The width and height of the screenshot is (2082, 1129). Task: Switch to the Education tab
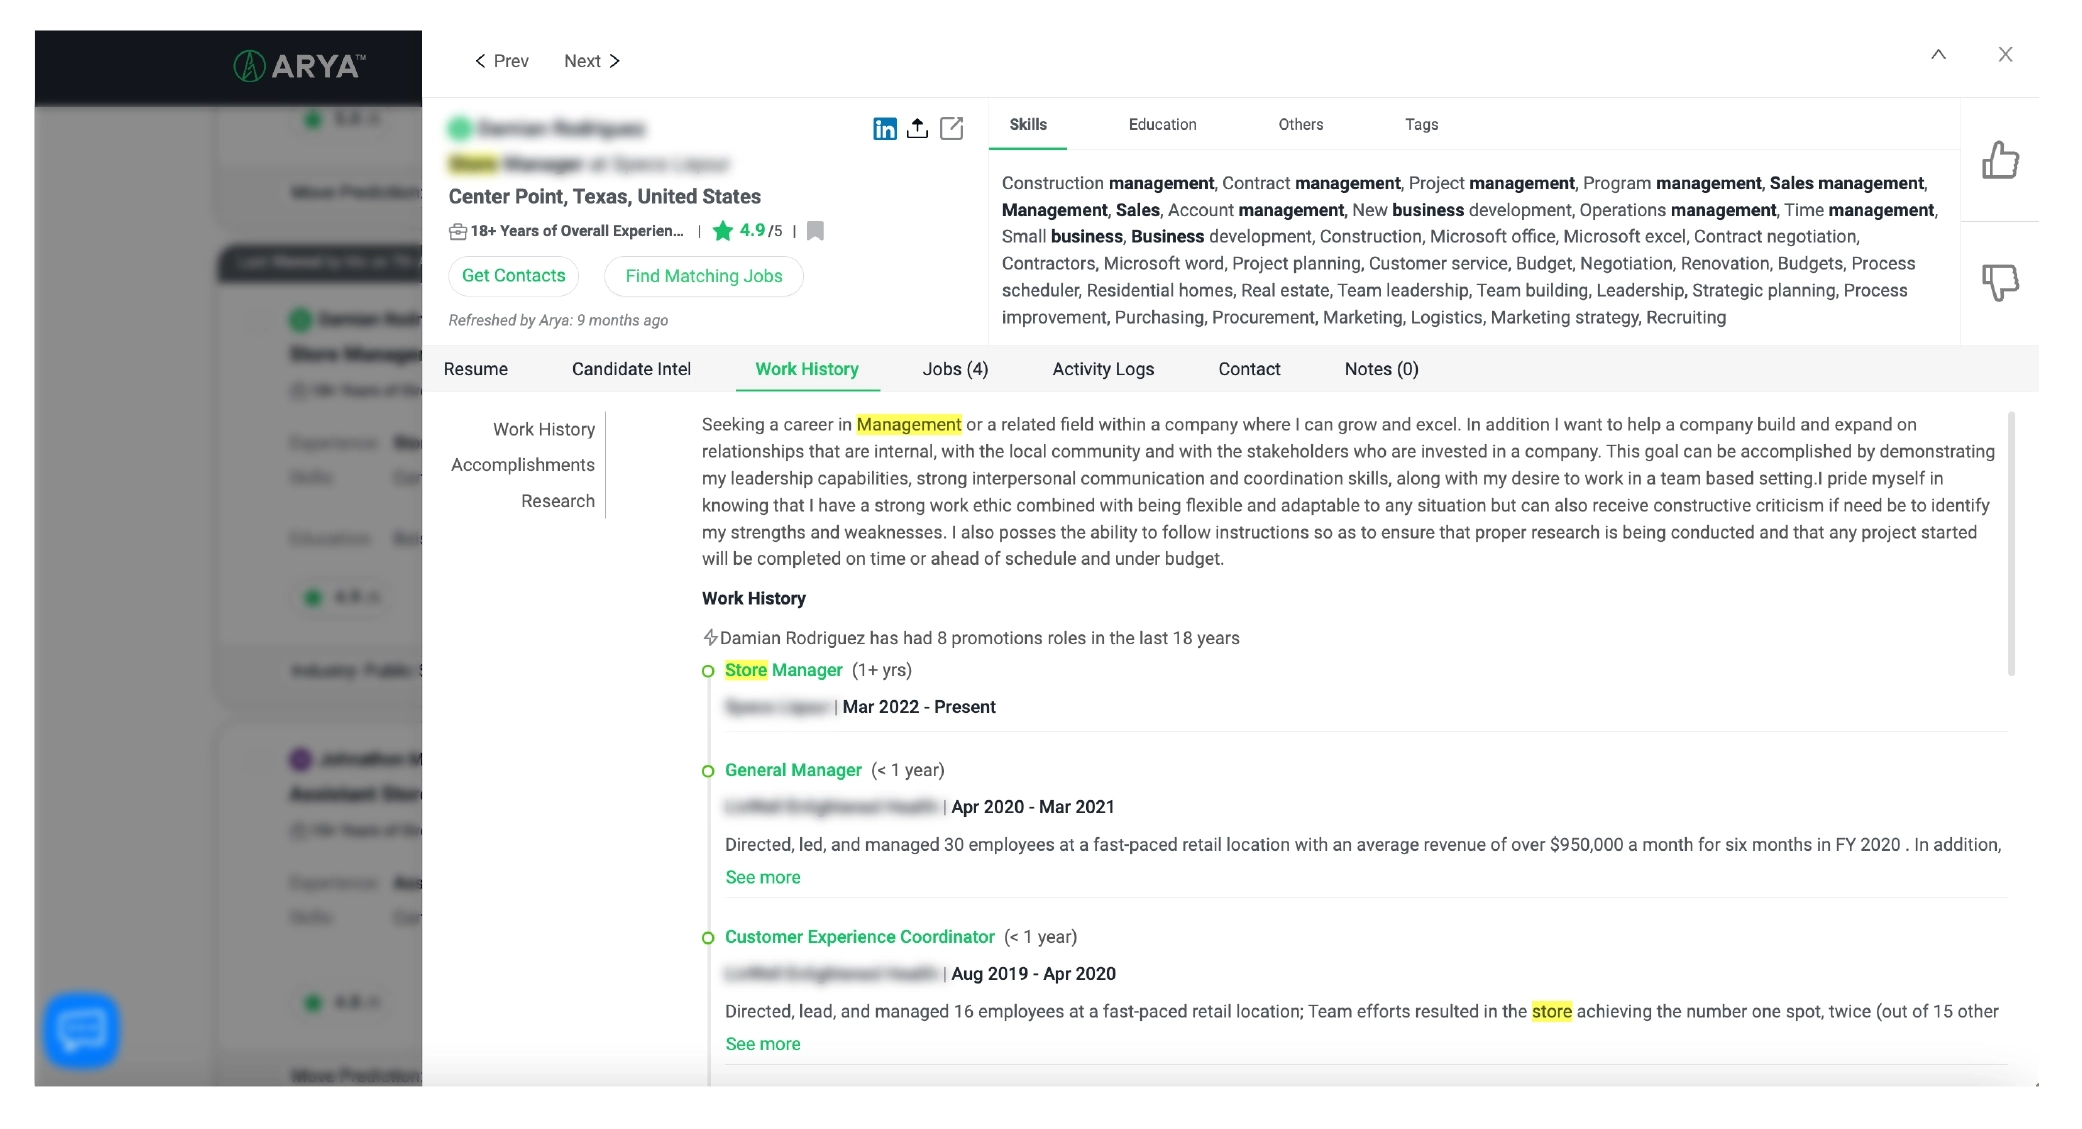(x=1162, y=125)
